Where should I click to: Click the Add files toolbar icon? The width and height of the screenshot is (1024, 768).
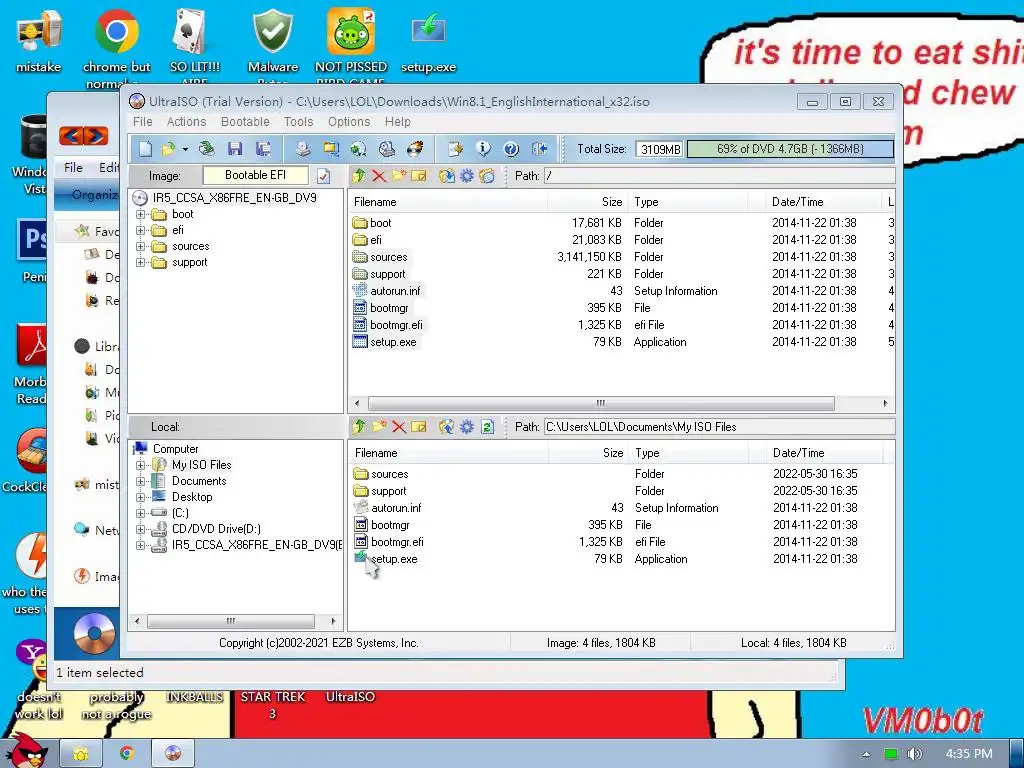455,149
